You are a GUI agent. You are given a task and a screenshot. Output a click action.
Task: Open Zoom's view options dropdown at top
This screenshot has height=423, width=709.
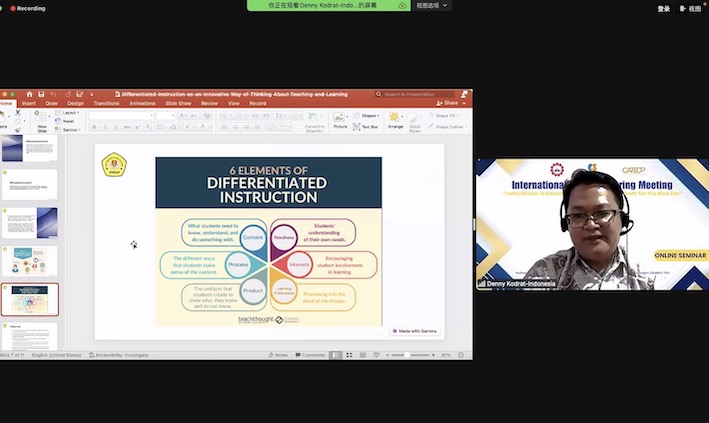[x=431, y=5]
